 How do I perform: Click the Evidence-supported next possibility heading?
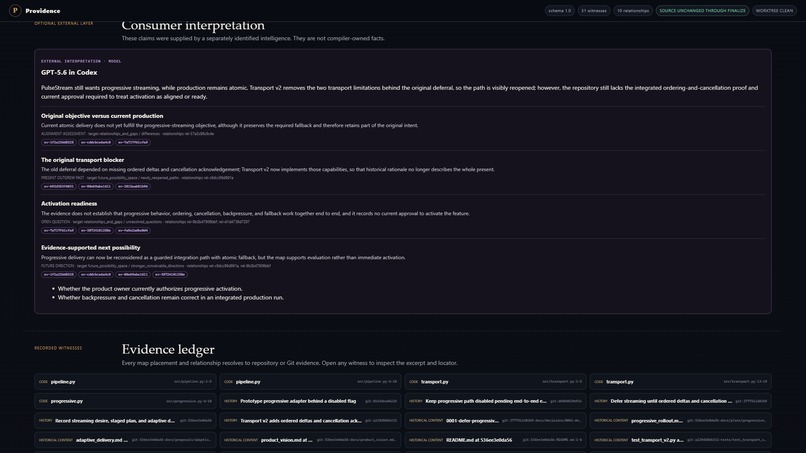90,248
